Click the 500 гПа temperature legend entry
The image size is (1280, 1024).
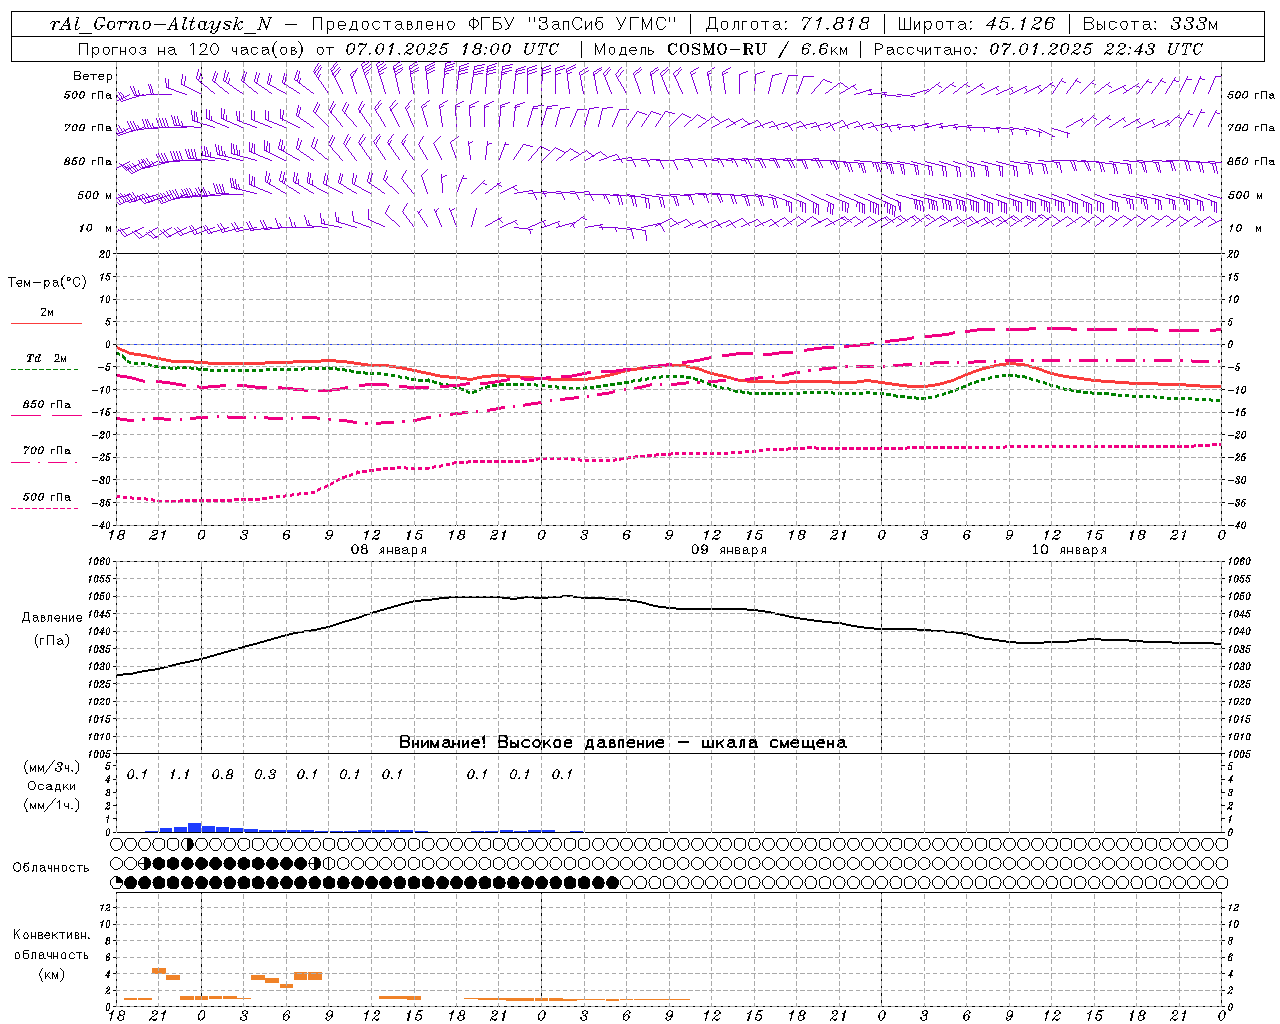point(47,497)
